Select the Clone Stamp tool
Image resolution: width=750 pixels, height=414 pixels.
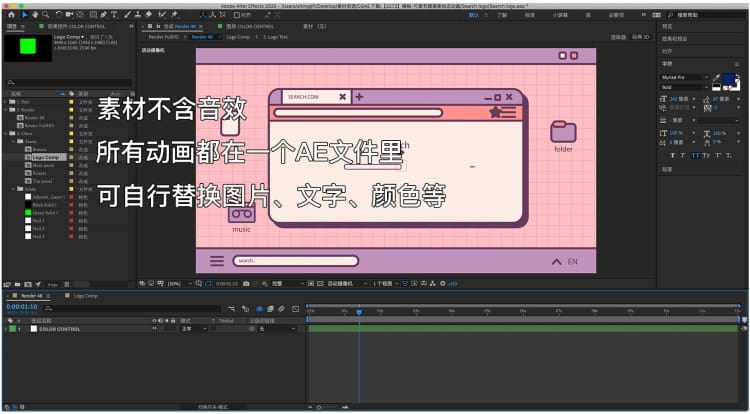[138, 15]
